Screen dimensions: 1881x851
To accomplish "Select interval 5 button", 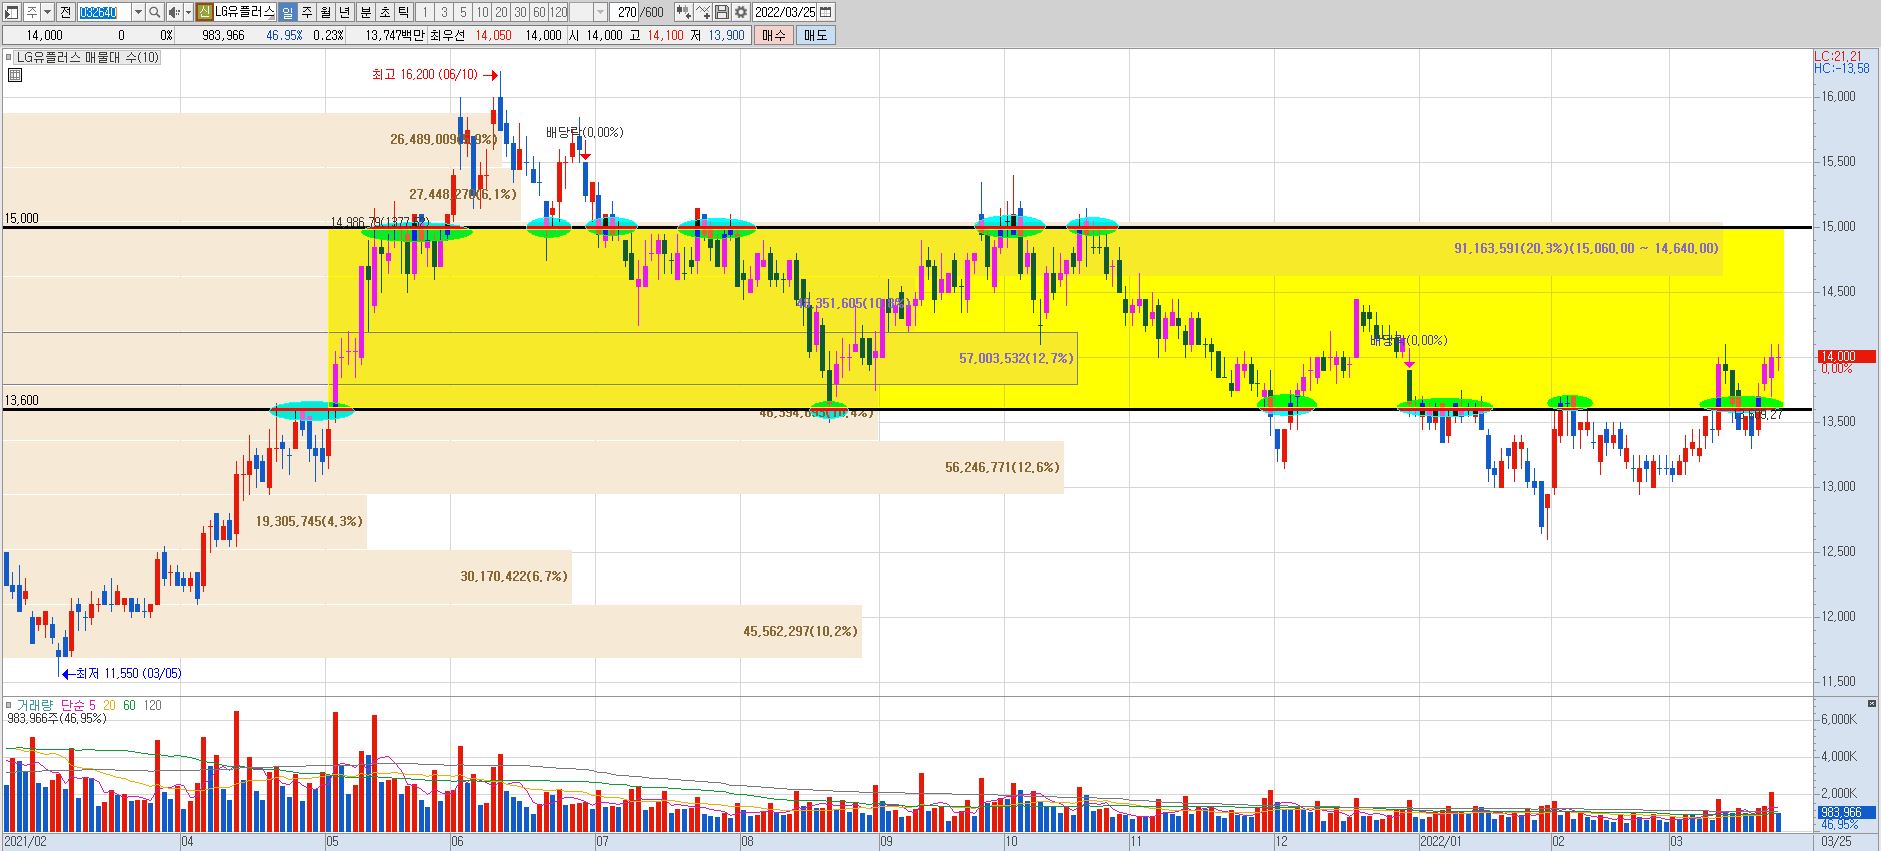I will pyautogui.click(x=463, y=12).
